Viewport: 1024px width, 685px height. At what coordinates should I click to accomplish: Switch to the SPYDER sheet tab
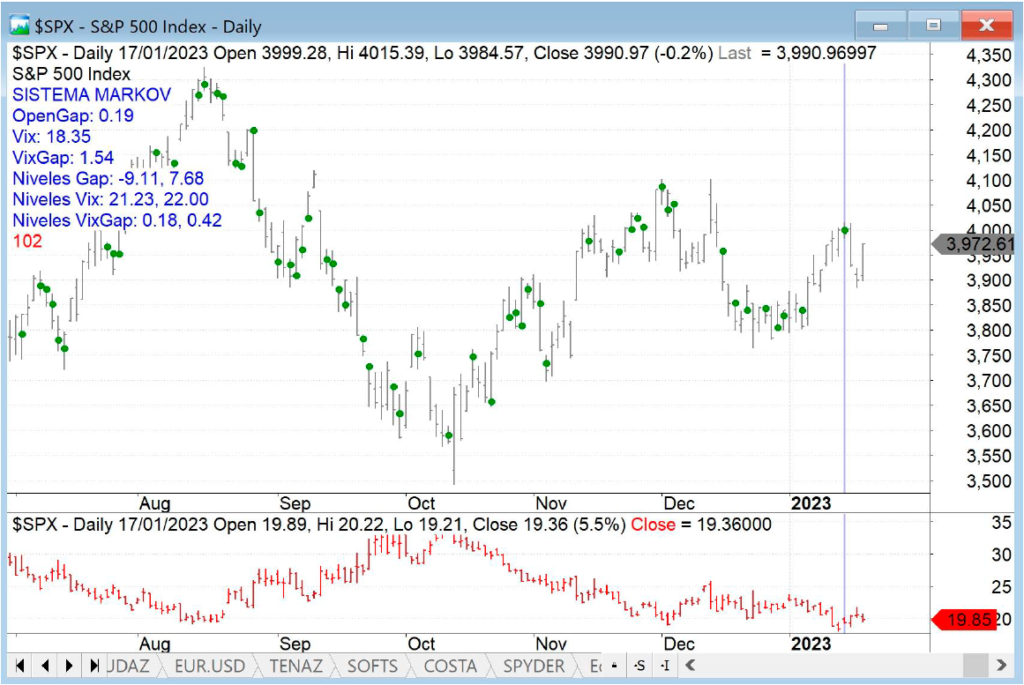click(x=534, y=666)
